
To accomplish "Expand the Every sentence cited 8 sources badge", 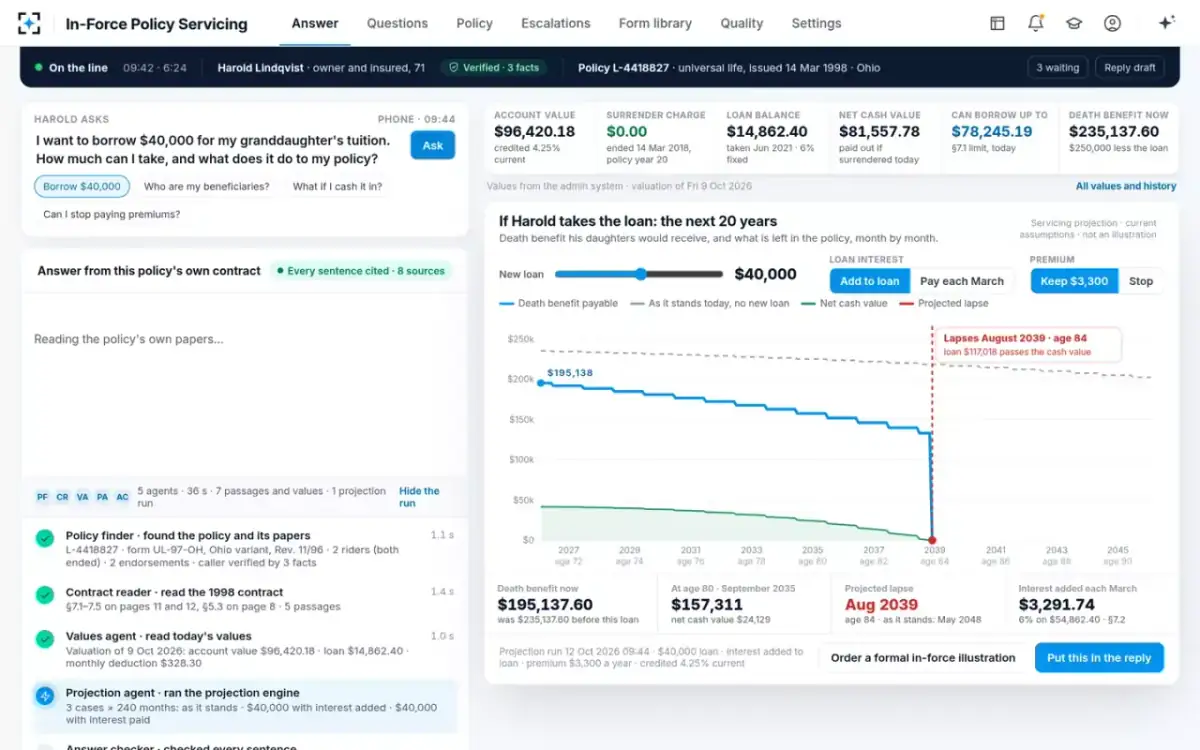I will coord(361,271).
